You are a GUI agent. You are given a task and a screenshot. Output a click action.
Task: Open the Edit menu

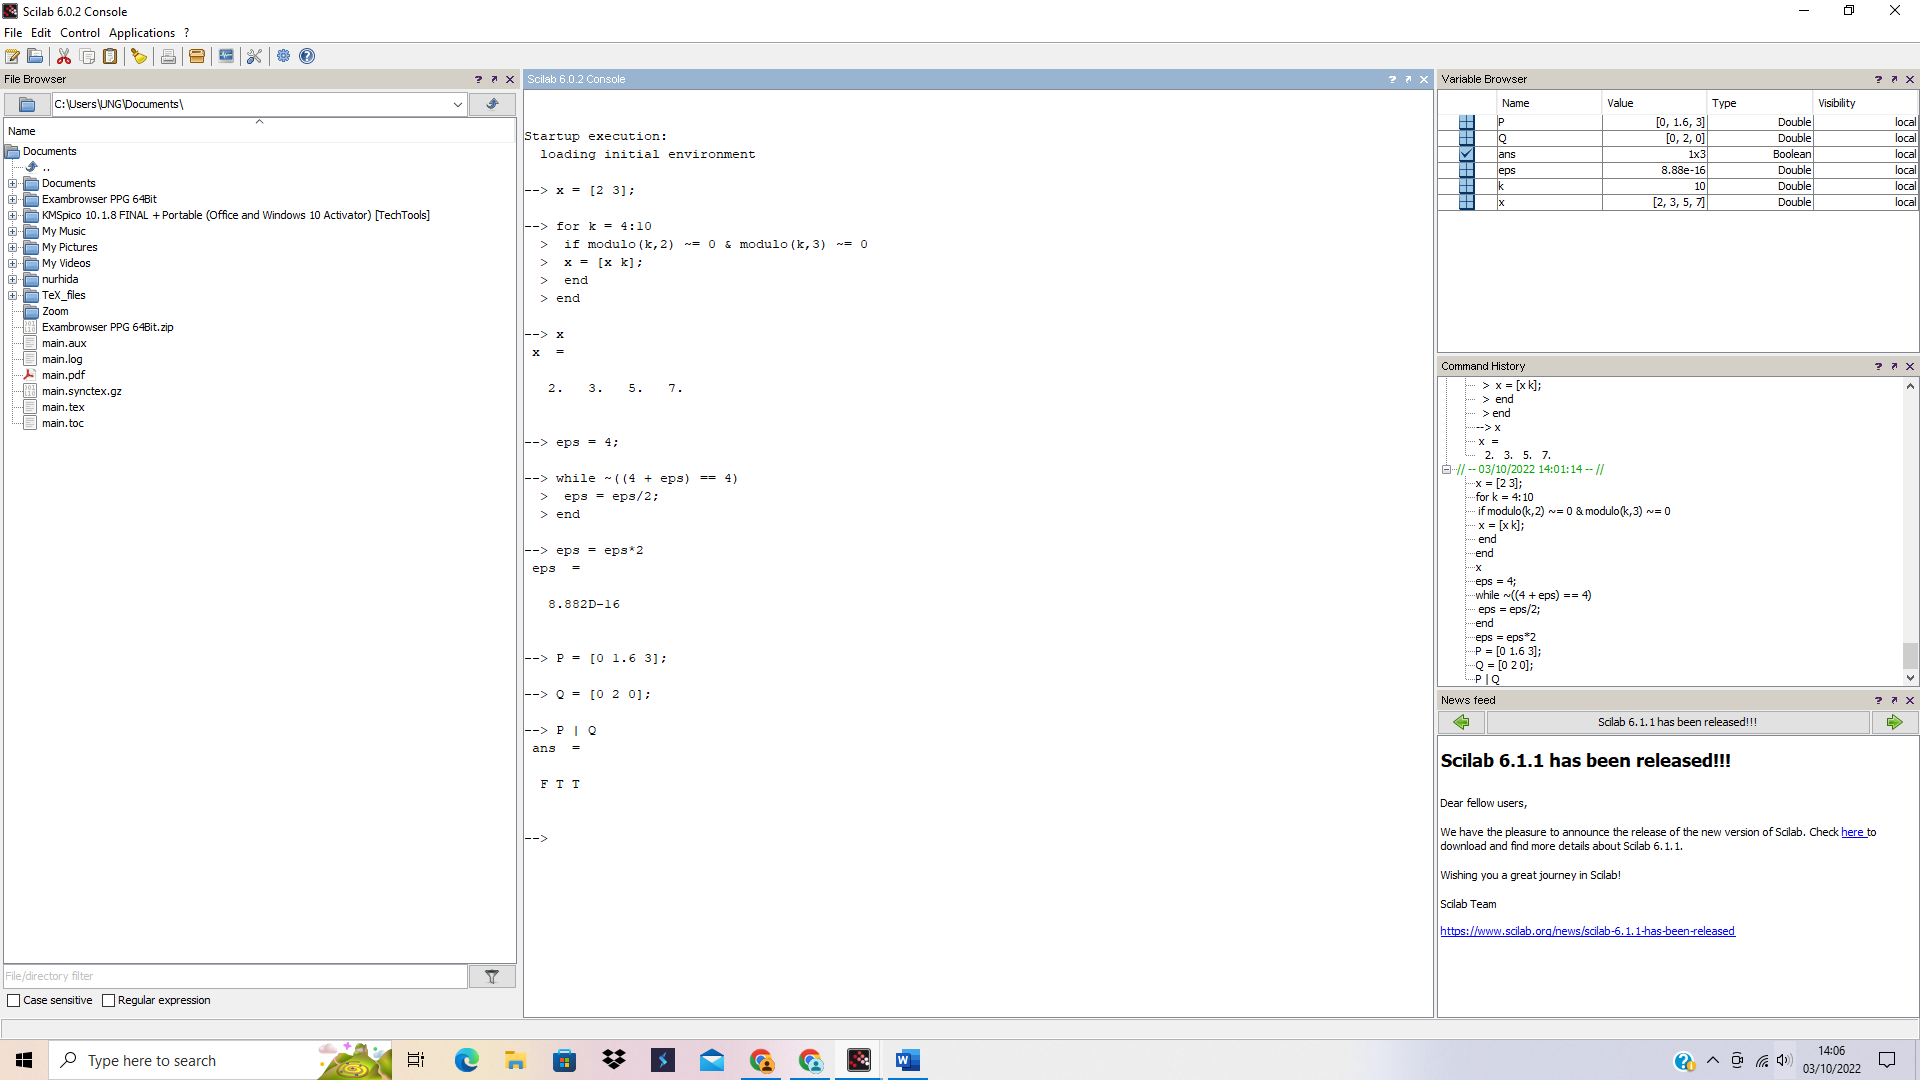click(x=41, y=33)
